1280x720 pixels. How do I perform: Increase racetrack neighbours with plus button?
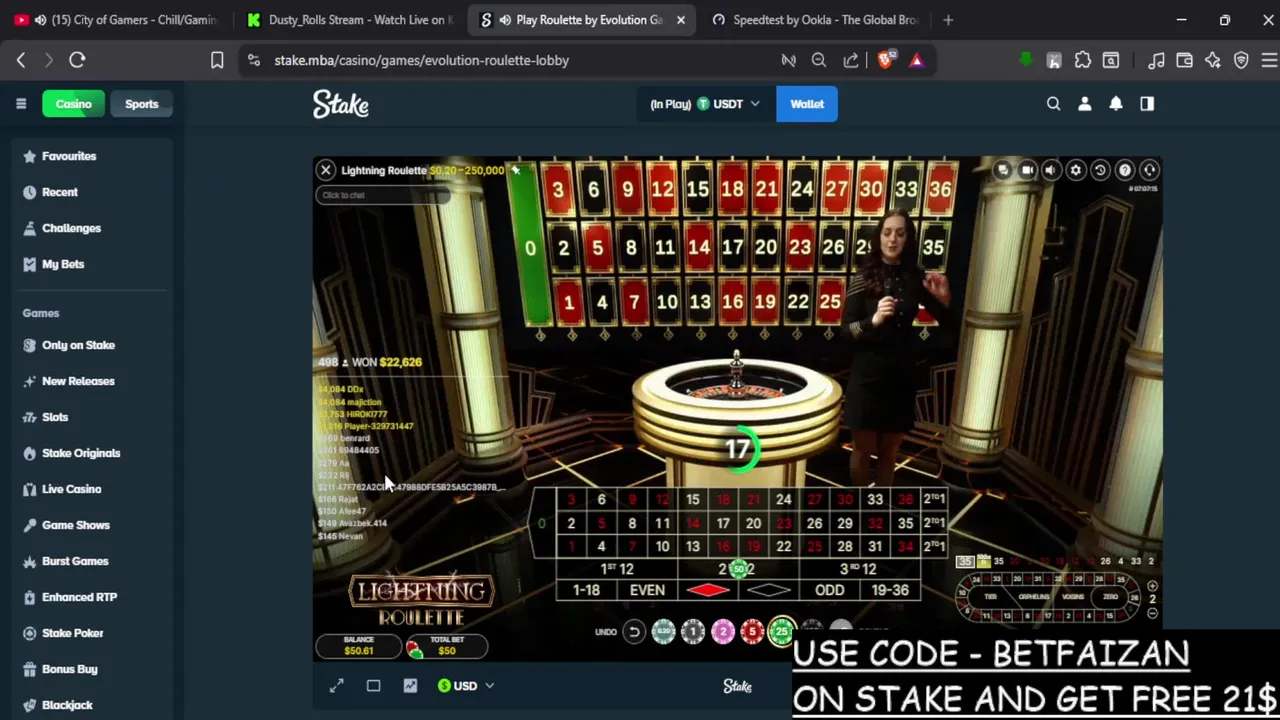point(1152,586)
